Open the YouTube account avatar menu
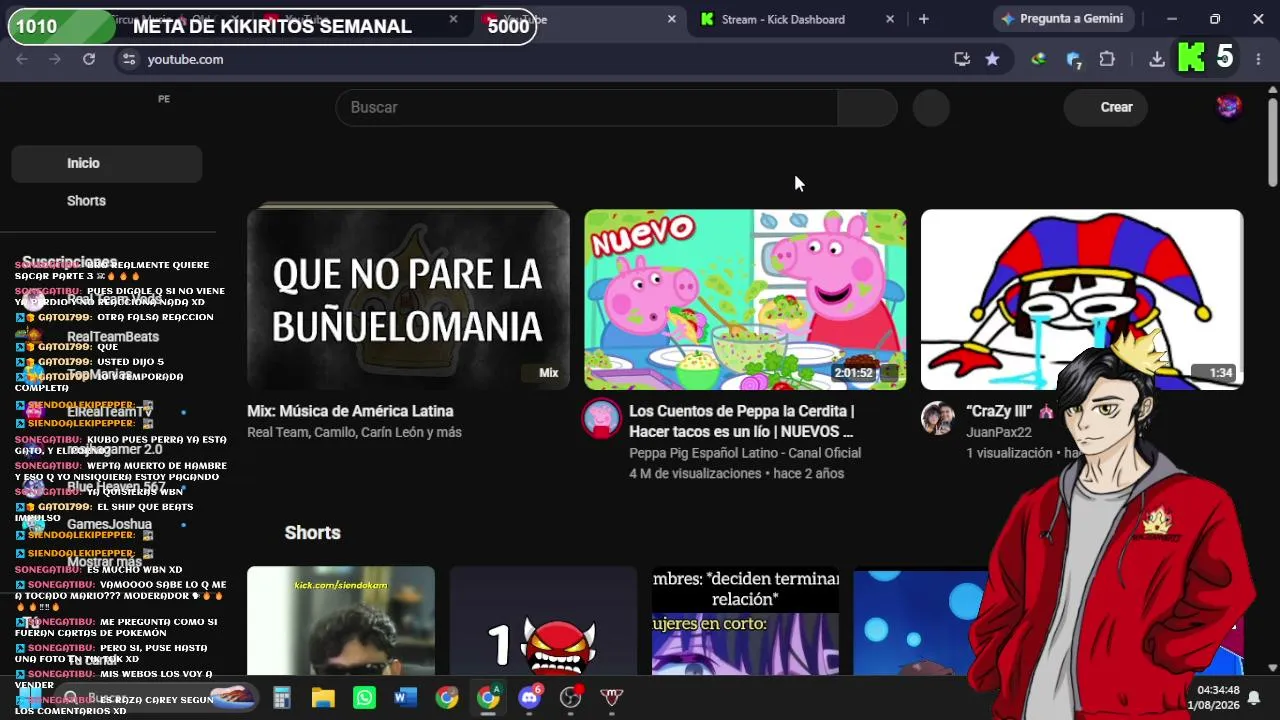Screen dimensions: 1280x720 point(1229,106)
